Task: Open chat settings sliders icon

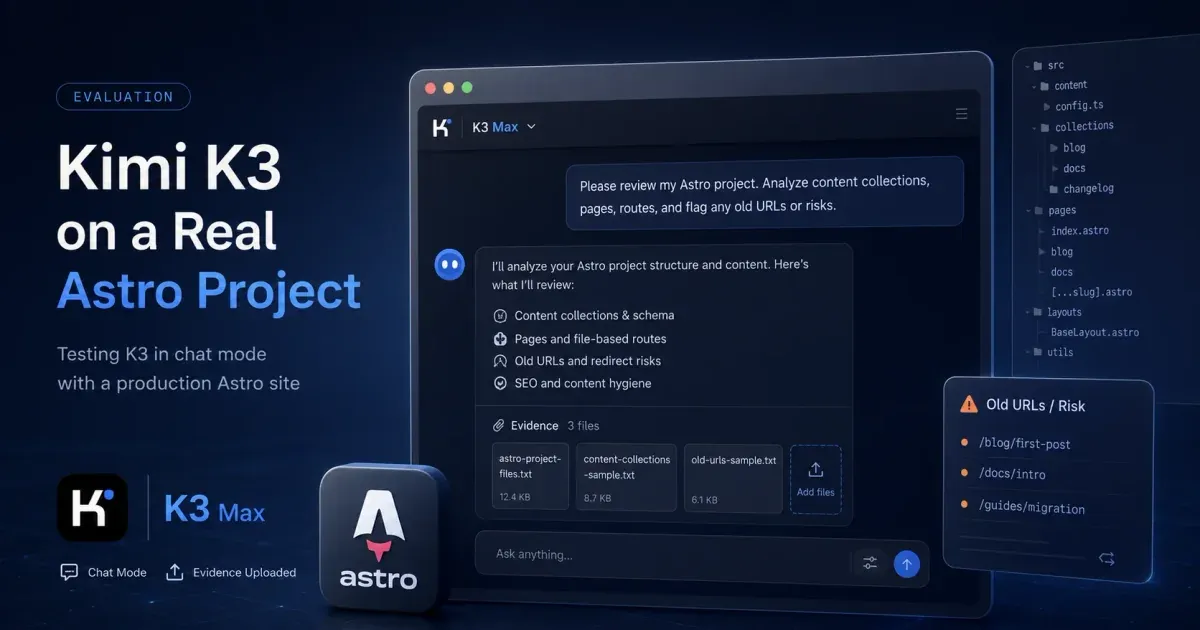Action: click(x=870, y=563)
